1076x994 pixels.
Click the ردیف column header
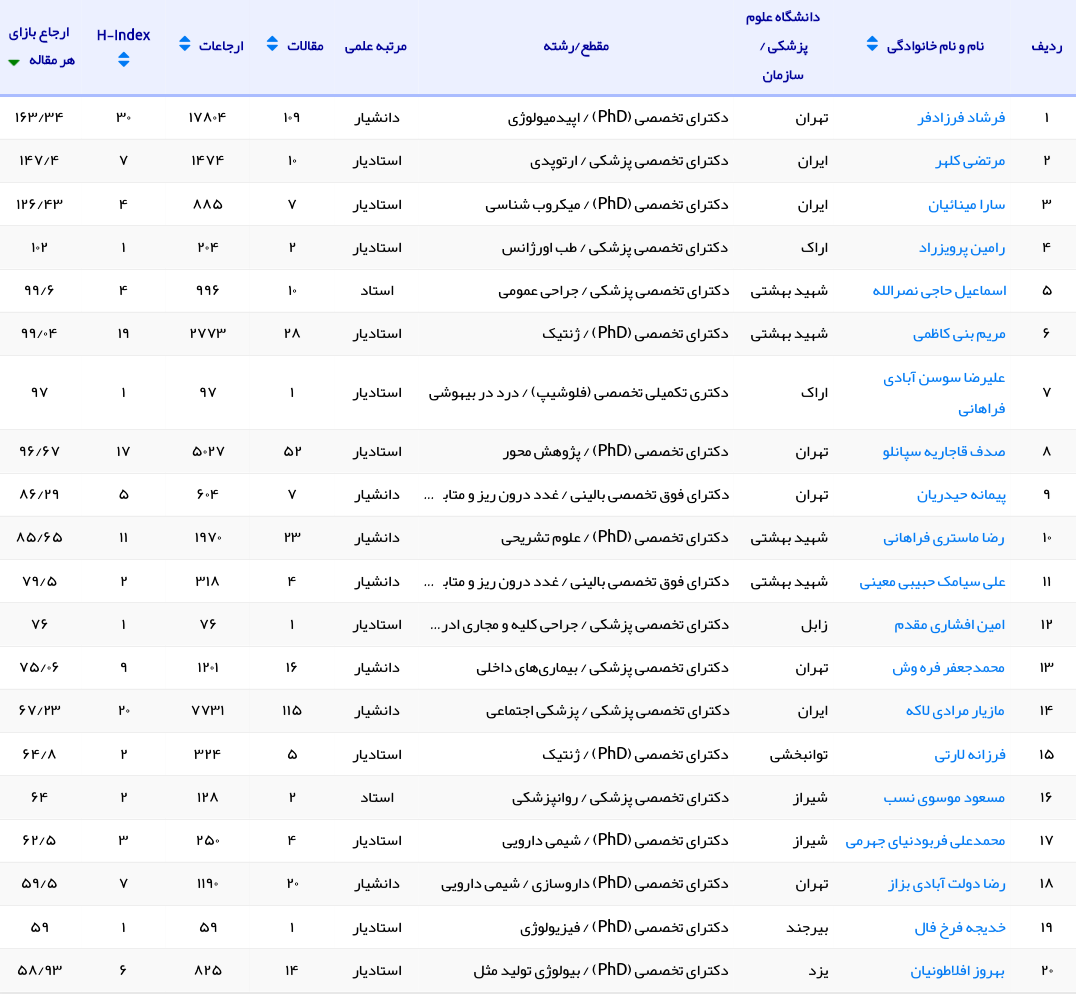click(x=1046, y=46)
